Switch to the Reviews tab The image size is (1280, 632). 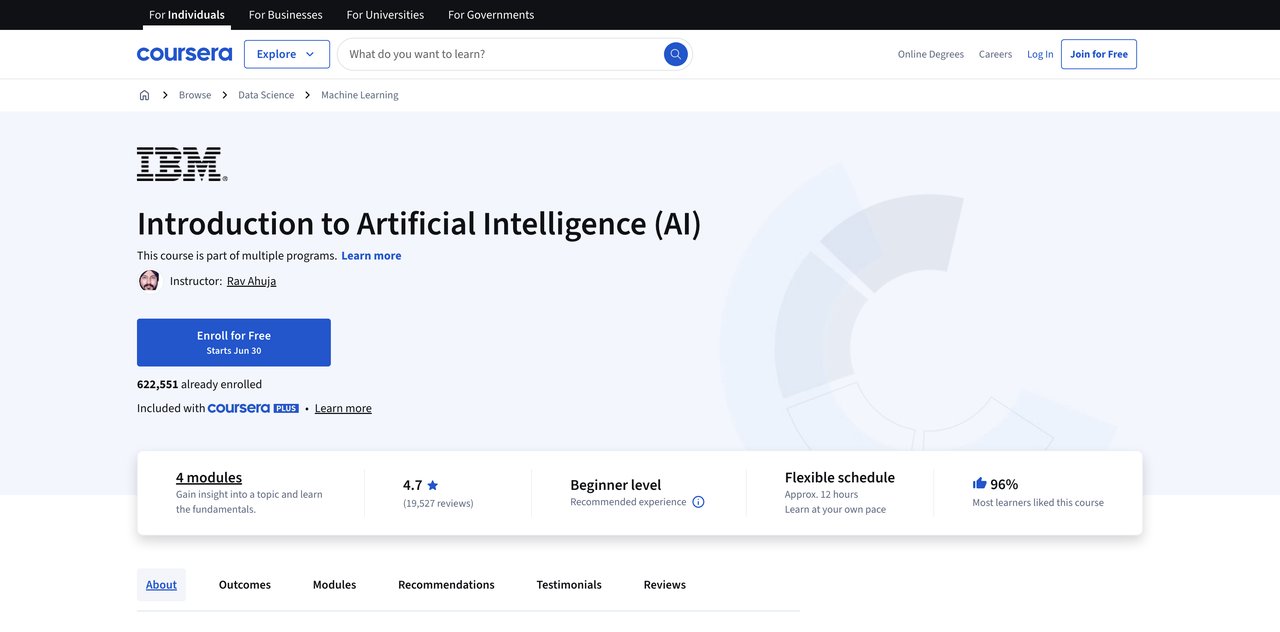pyautogui.click(x=665, y=585)
